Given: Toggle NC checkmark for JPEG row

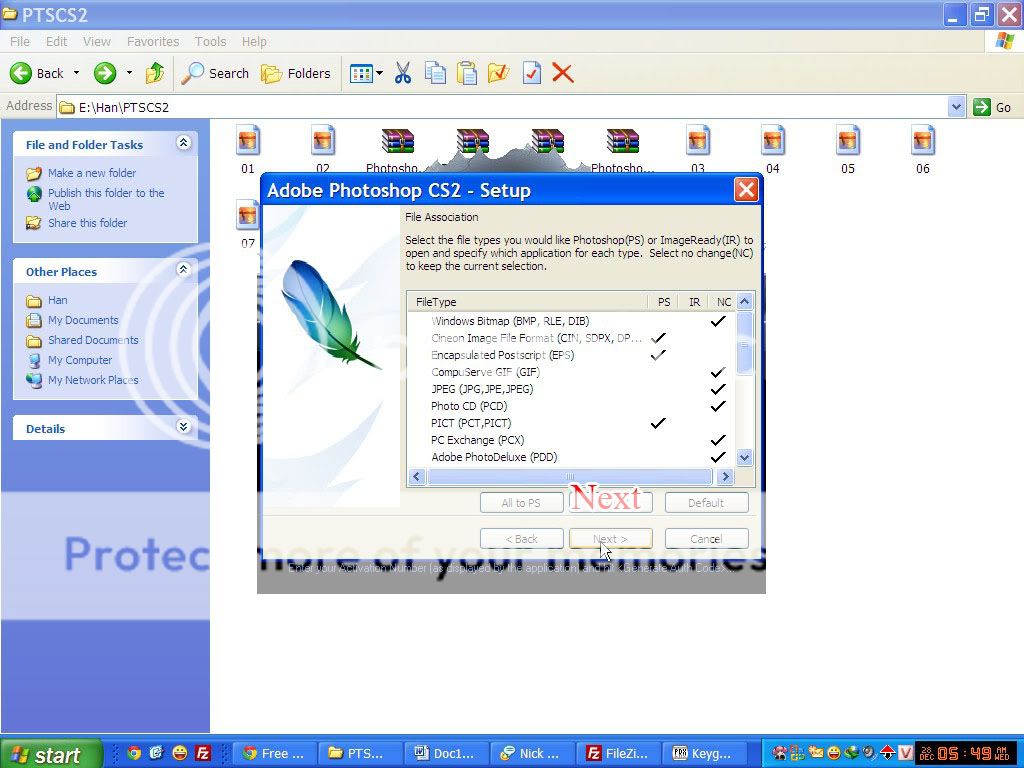Looking at the screenshot, I should pyautogui.click(x=718, y=389).
